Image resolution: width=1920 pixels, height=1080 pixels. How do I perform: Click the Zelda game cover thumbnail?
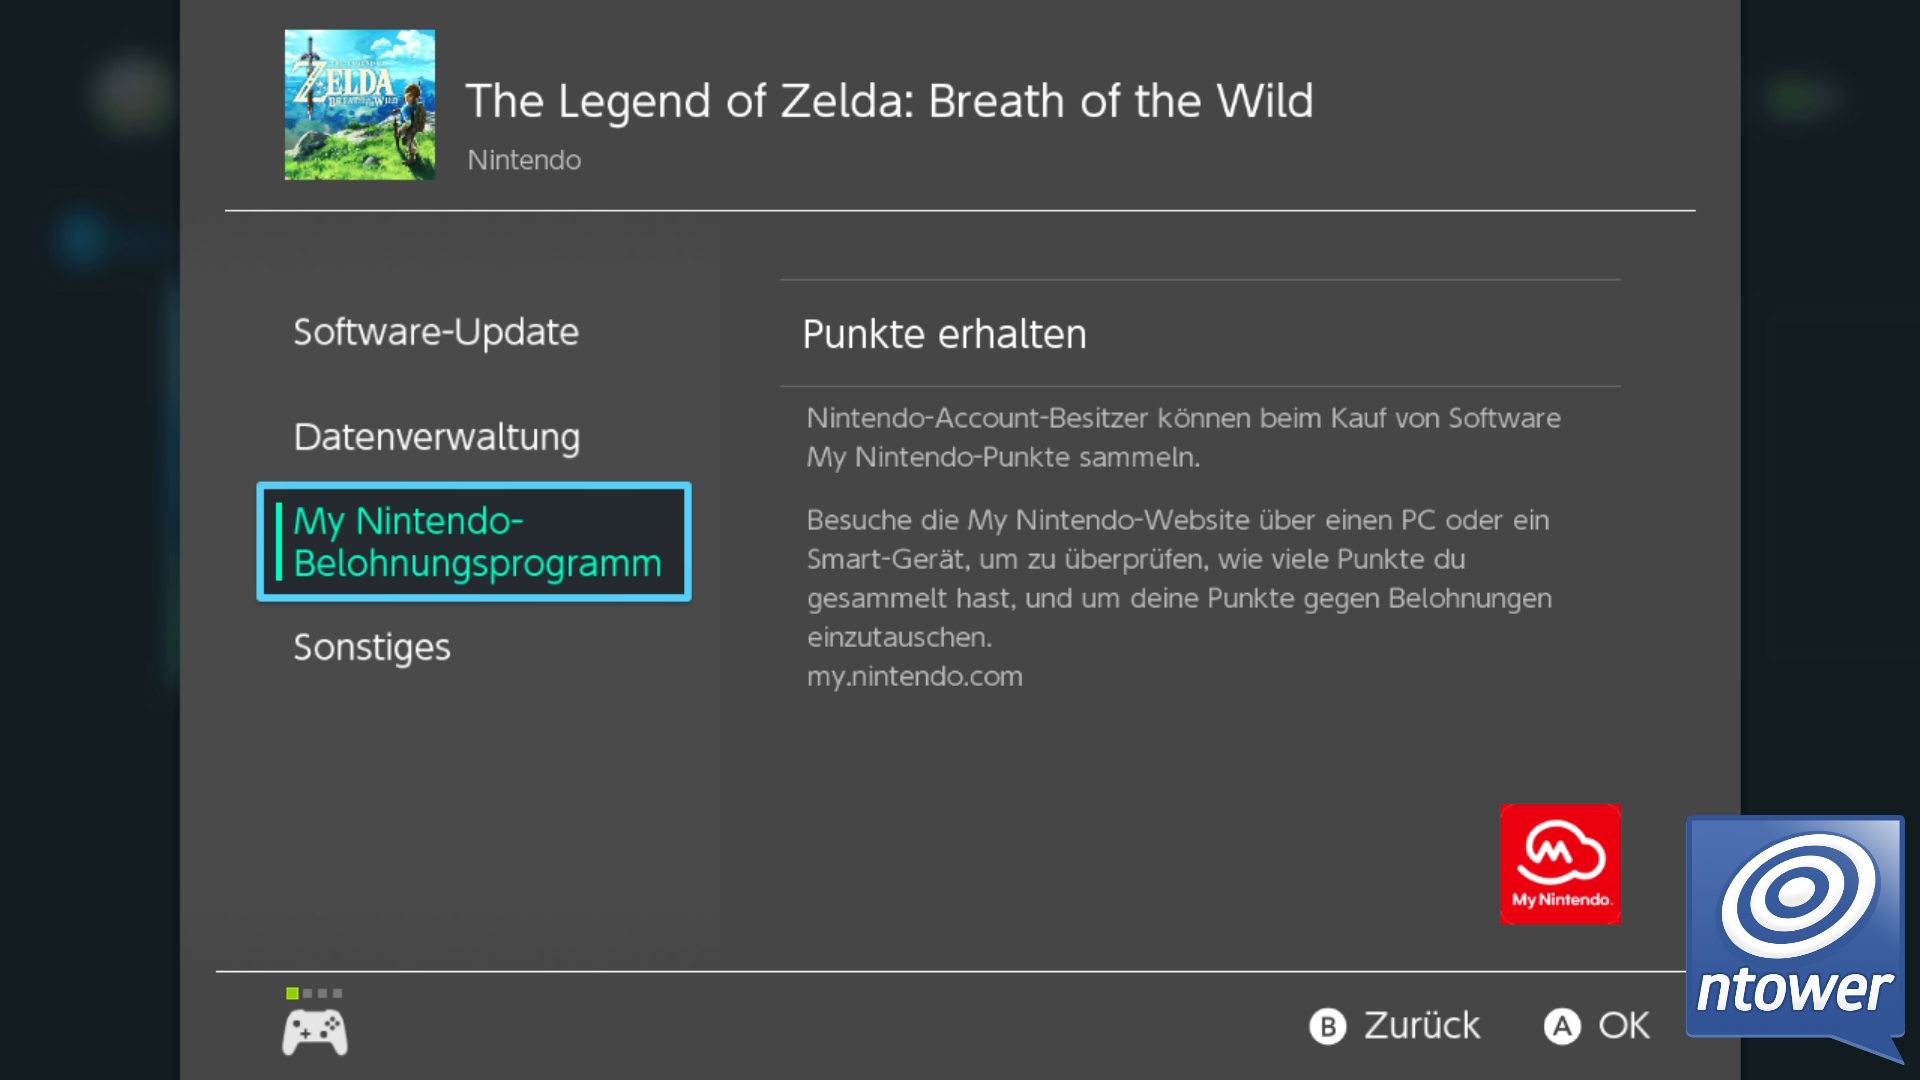tap(360, 105)
